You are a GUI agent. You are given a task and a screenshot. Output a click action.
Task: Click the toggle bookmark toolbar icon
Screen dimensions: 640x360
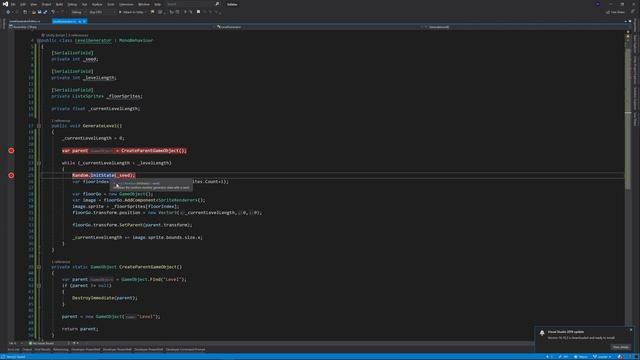click(198, 12)
